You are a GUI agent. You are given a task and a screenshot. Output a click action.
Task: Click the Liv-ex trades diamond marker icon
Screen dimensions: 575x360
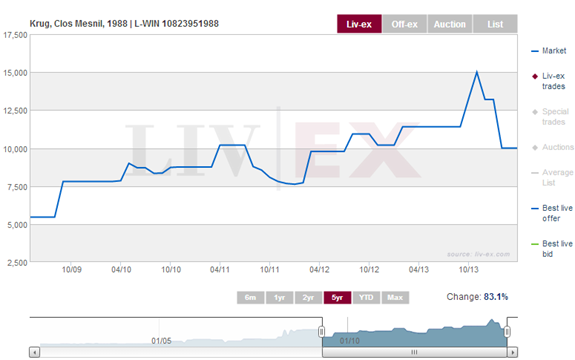535,76
